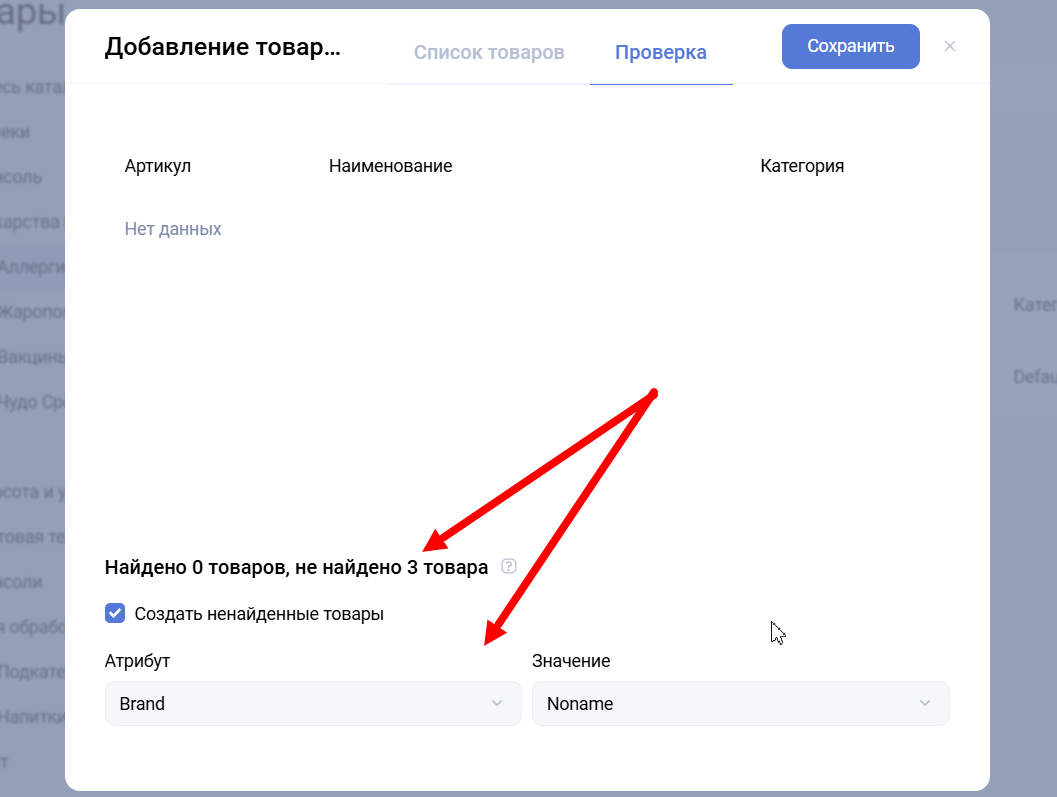The width and height of the screenshot is (1057, 797).
Task: Click the Наименование column header
Action: (390, 166)
